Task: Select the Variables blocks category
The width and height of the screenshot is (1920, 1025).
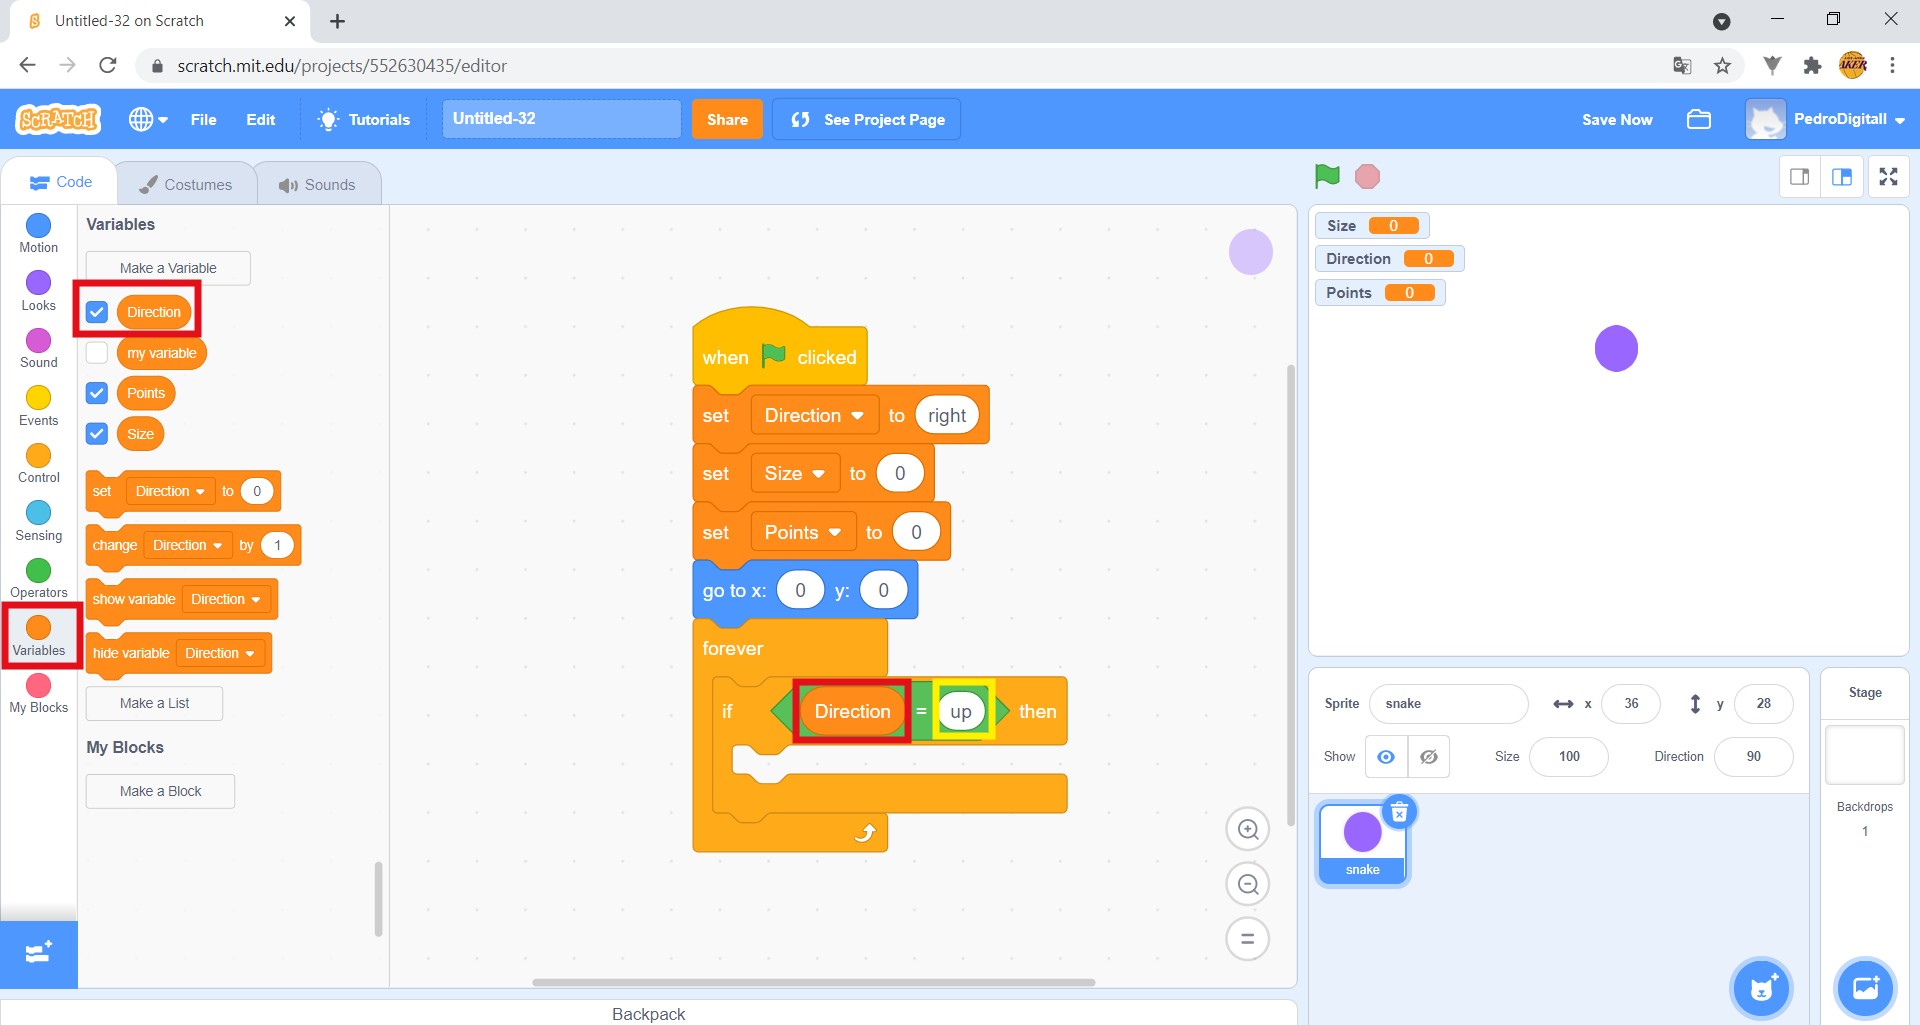Action: [38, 636]
